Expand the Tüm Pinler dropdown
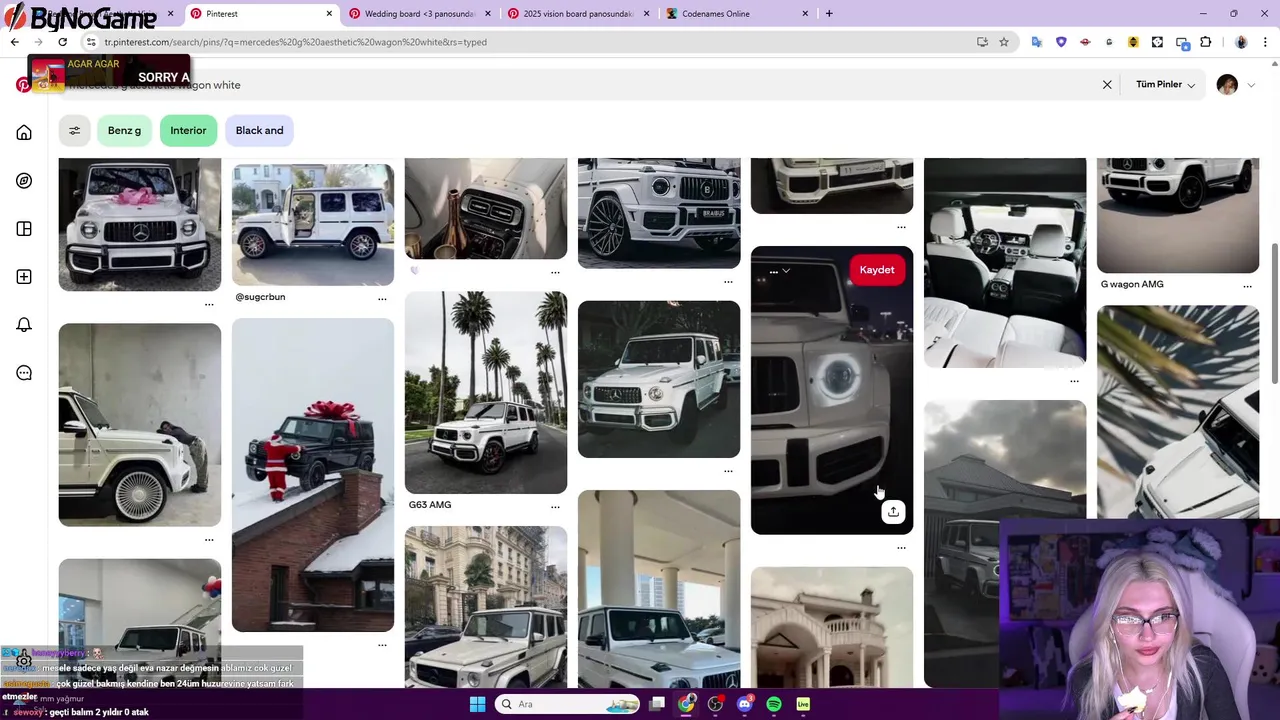Viewport: 1280px width, 720px height. pos(1165,85)
